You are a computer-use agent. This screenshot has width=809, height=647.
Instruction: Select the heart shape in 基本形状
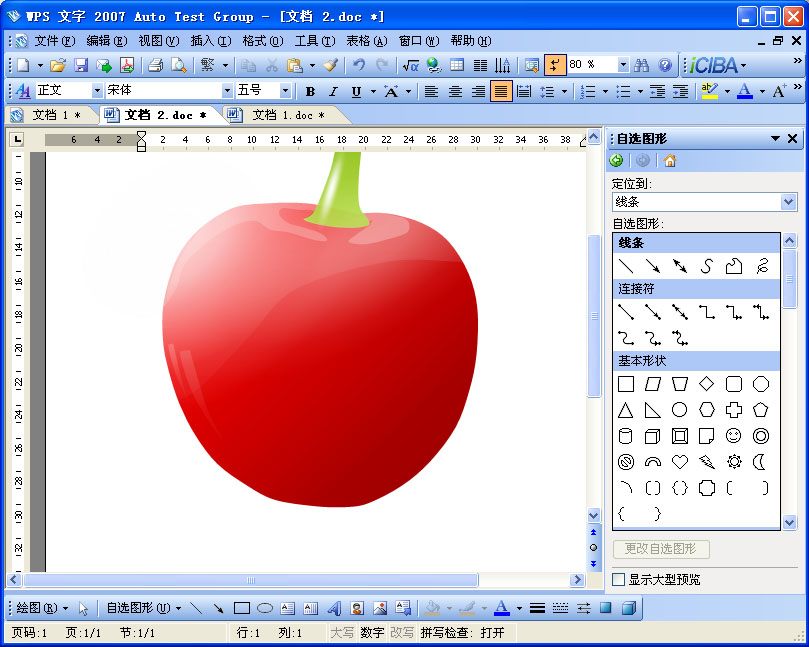pyautogui.click(x=679, y=462)
